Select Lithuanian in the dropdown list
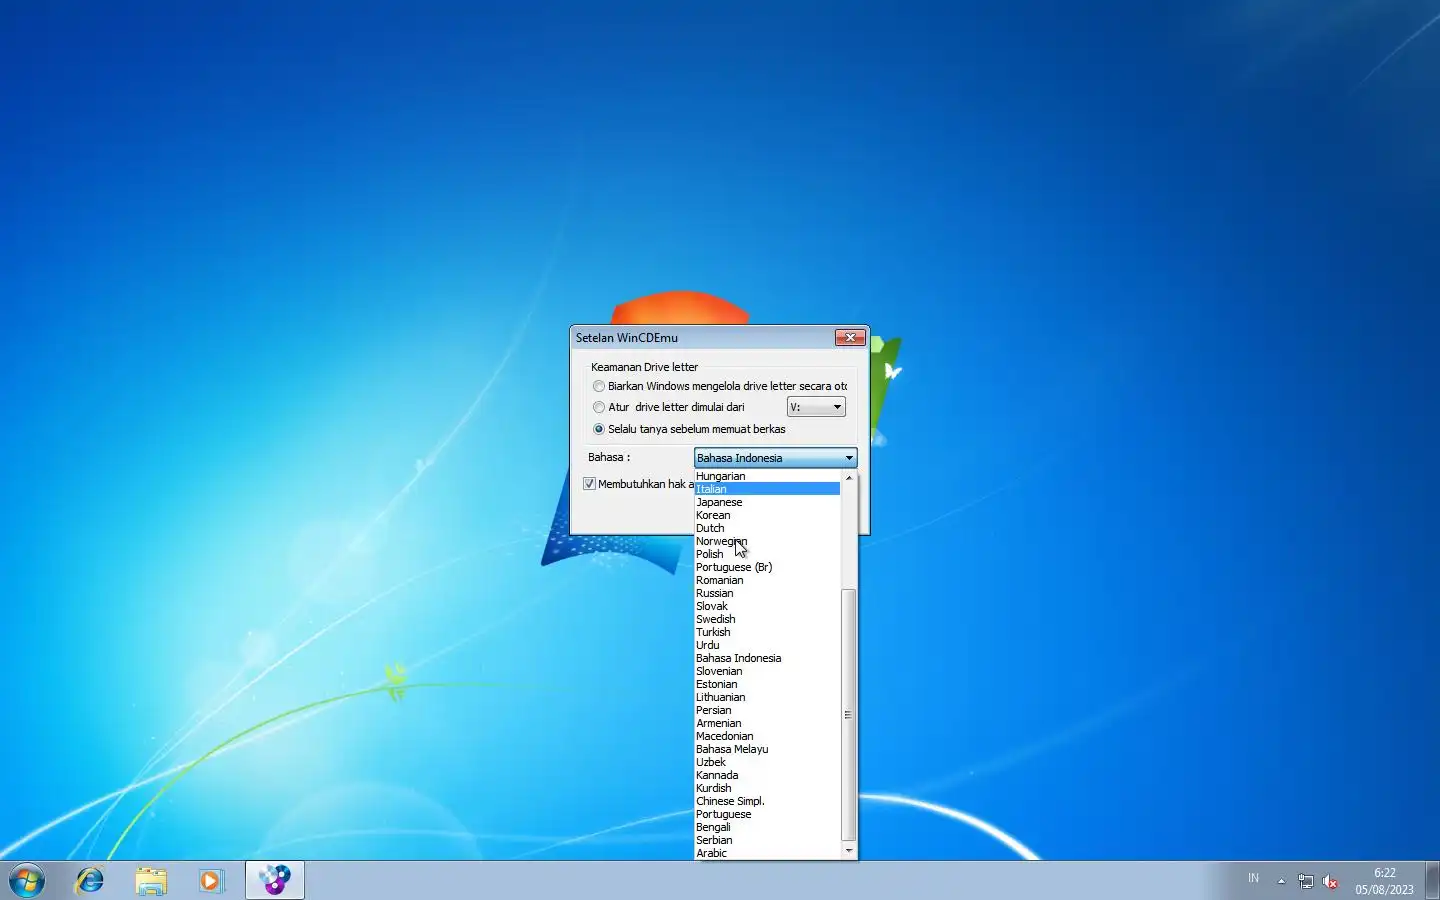This screenshot has width=1440, height=900. (767, 697)
